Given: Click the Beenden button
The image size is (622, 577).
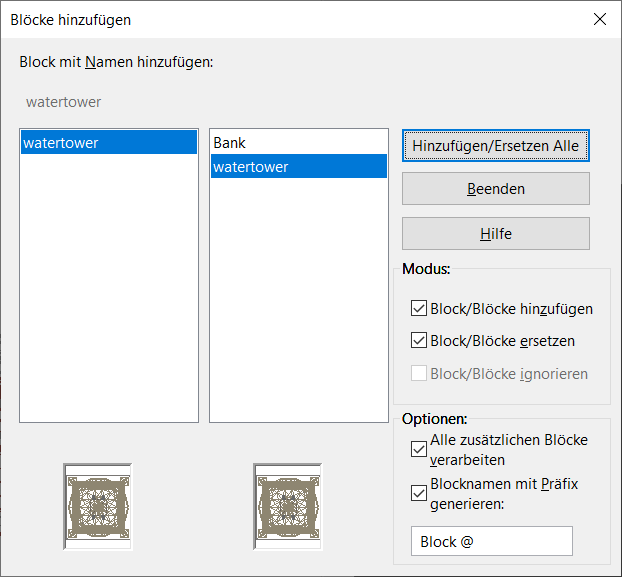Looking at the screenshot, I should [x=495, y=189].
